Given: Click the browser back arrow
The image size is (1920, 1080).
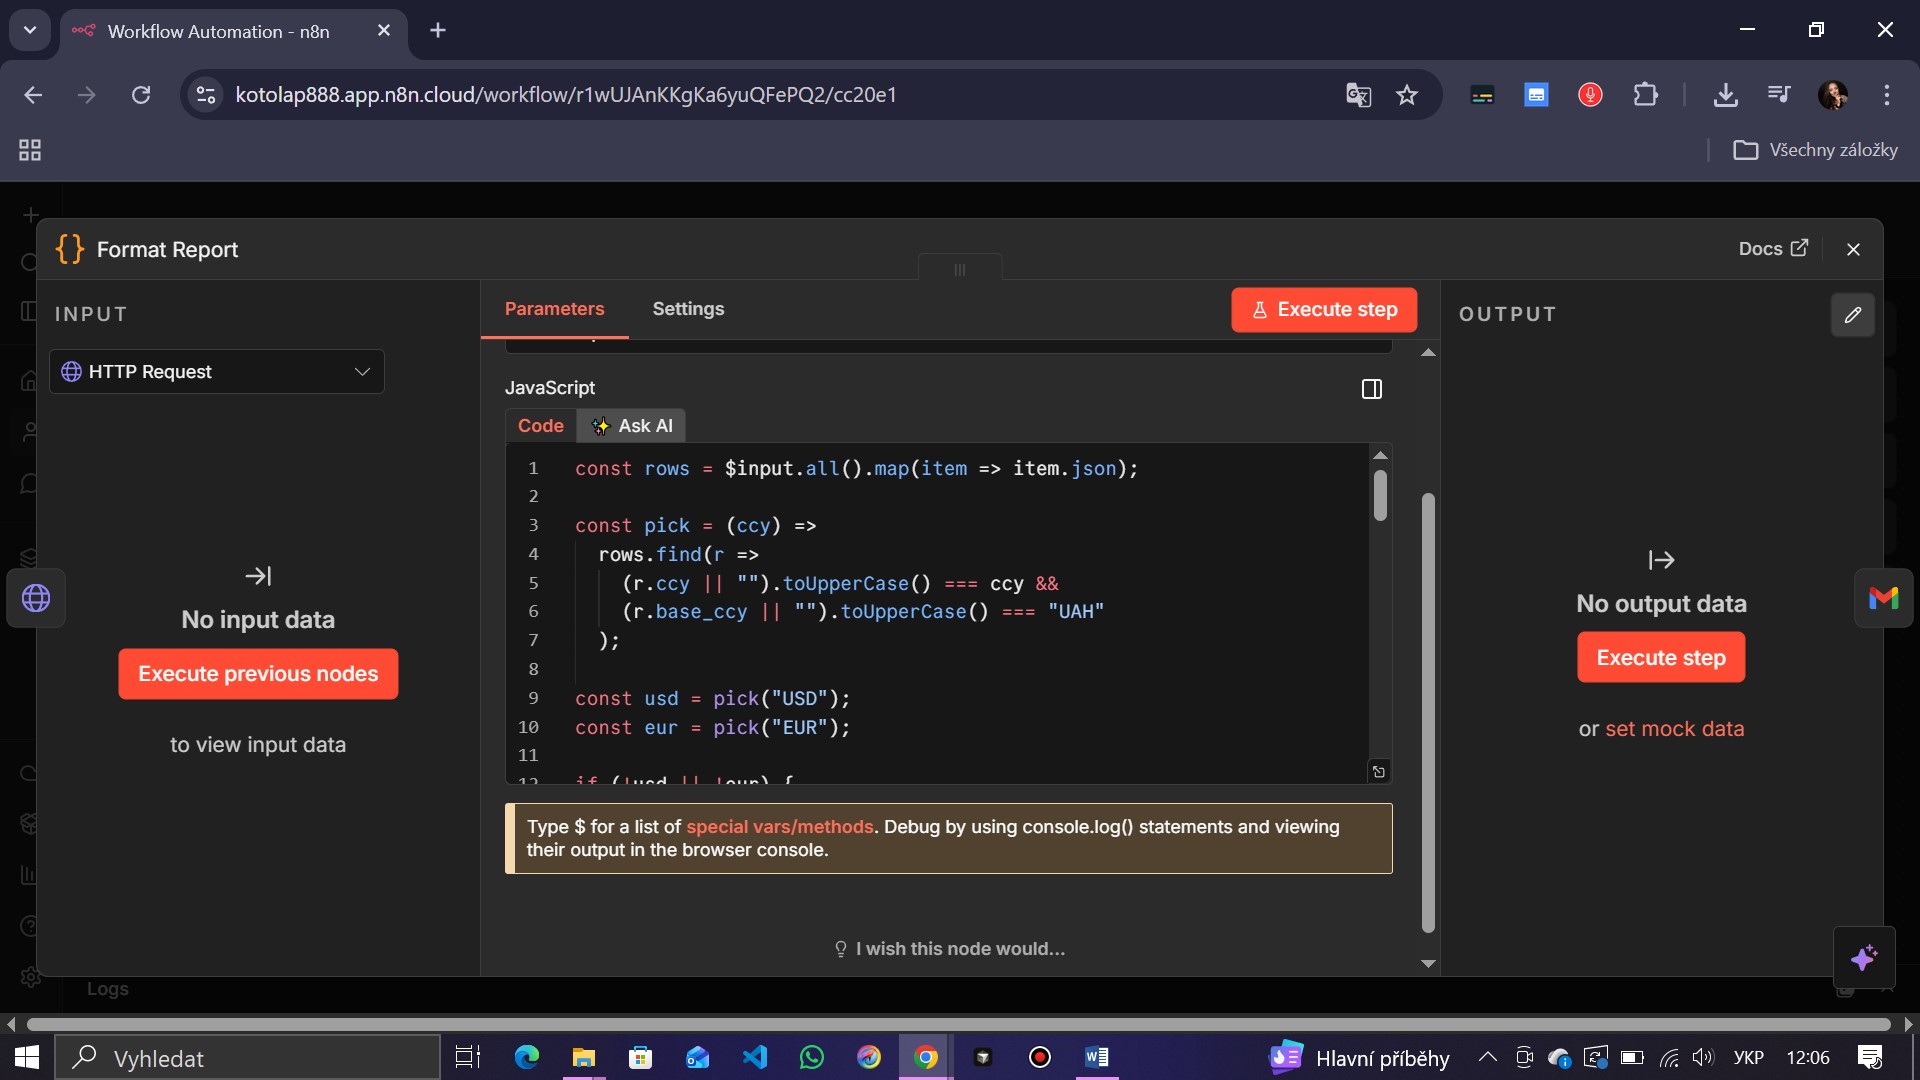Looking at the screenshot, I should (33, 95).
